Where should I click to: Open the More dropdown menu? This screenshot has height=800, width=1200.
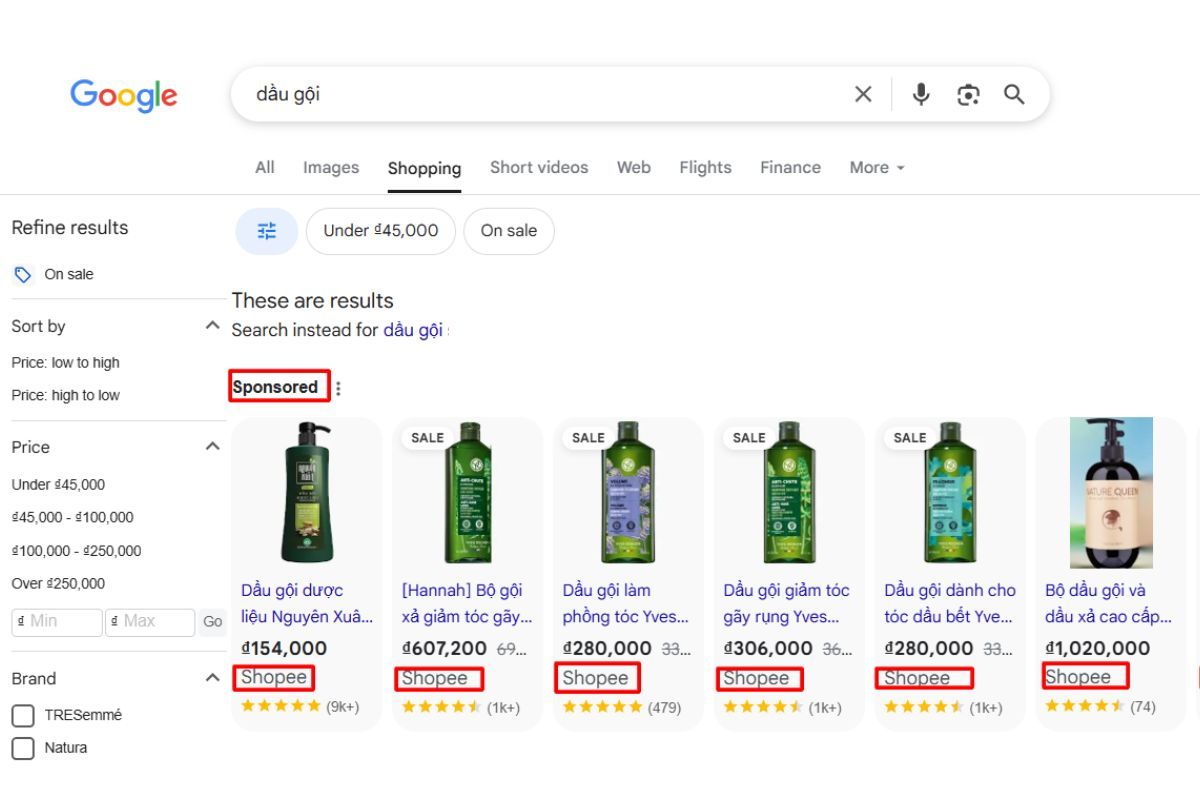(x=877, y=167)
